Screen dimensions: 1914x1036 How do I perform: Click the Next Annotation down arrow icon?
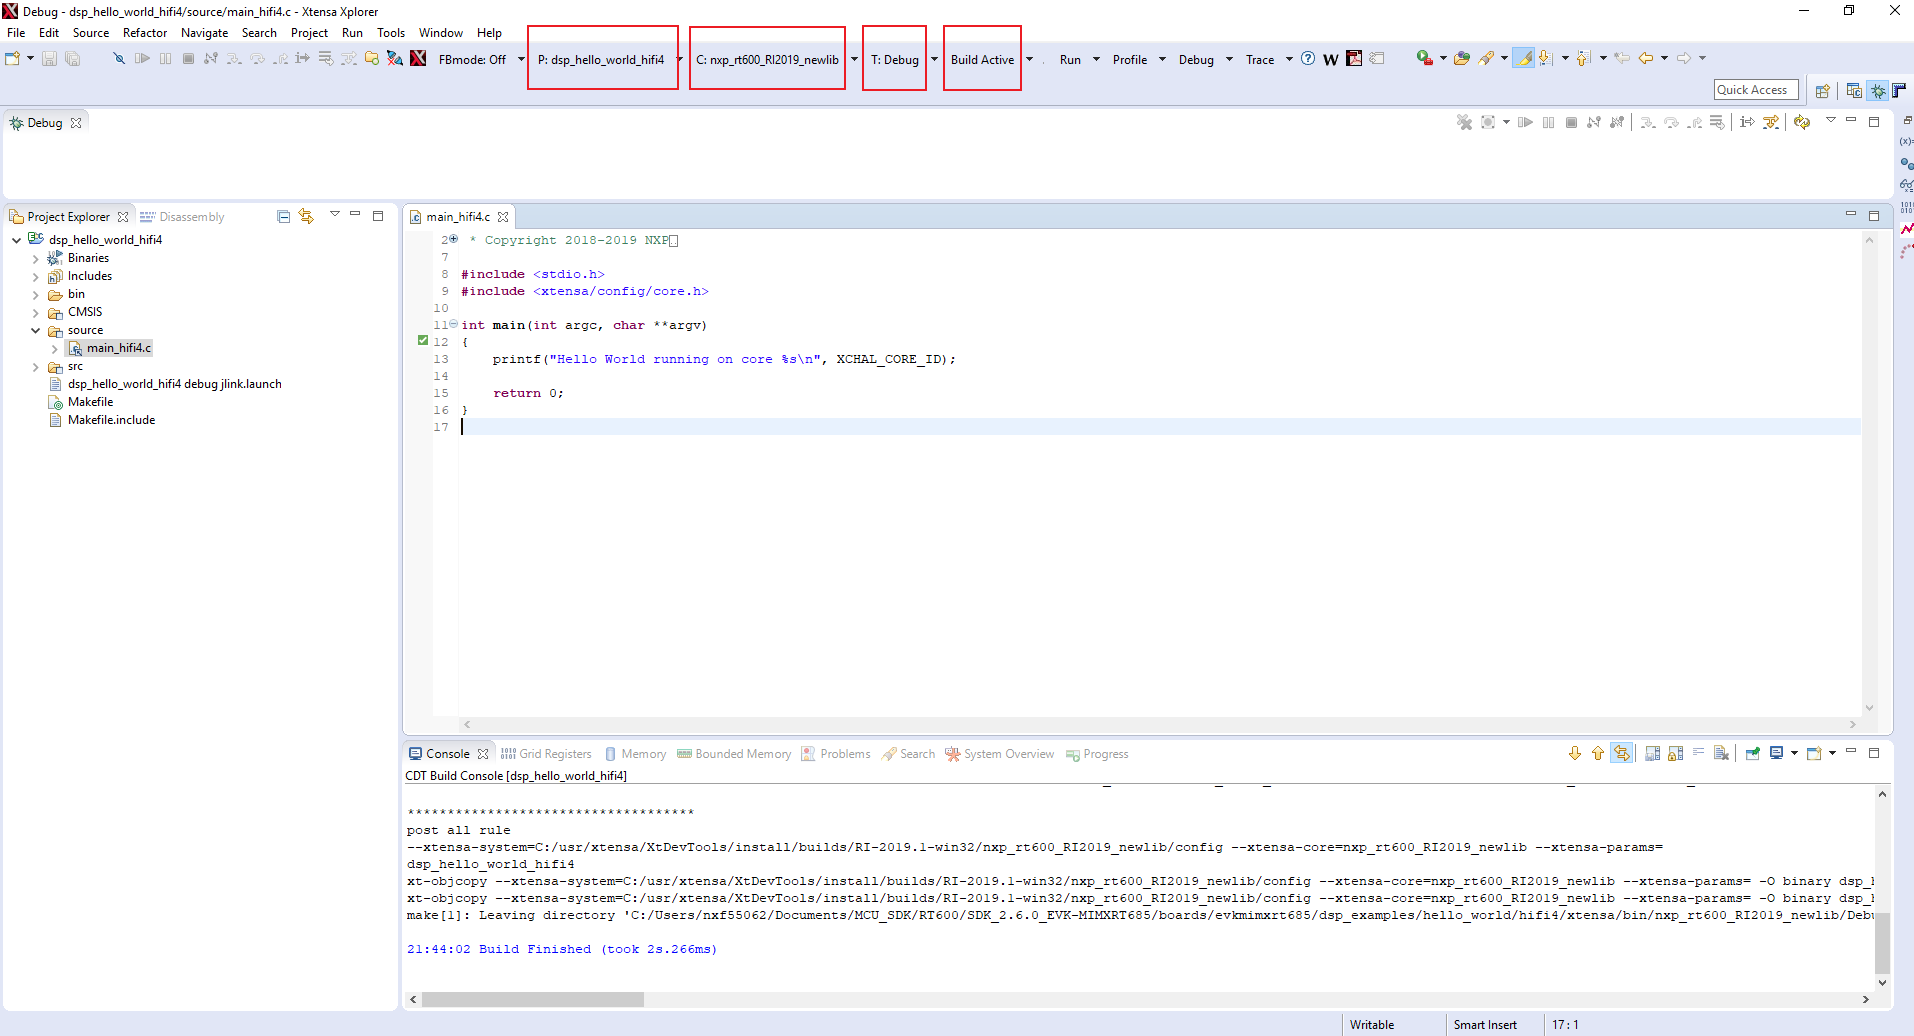[1545, 59]
